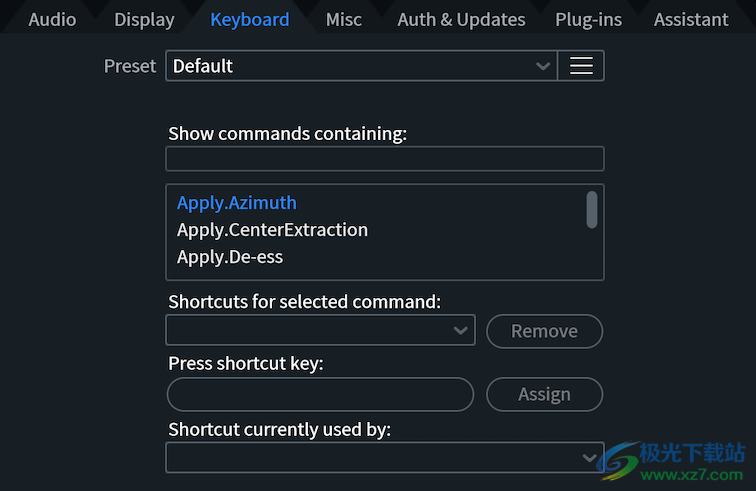Screen dimensions: 756x491
Task: Open the Auth & Updates tab
Action: click(x=461, y=19)
